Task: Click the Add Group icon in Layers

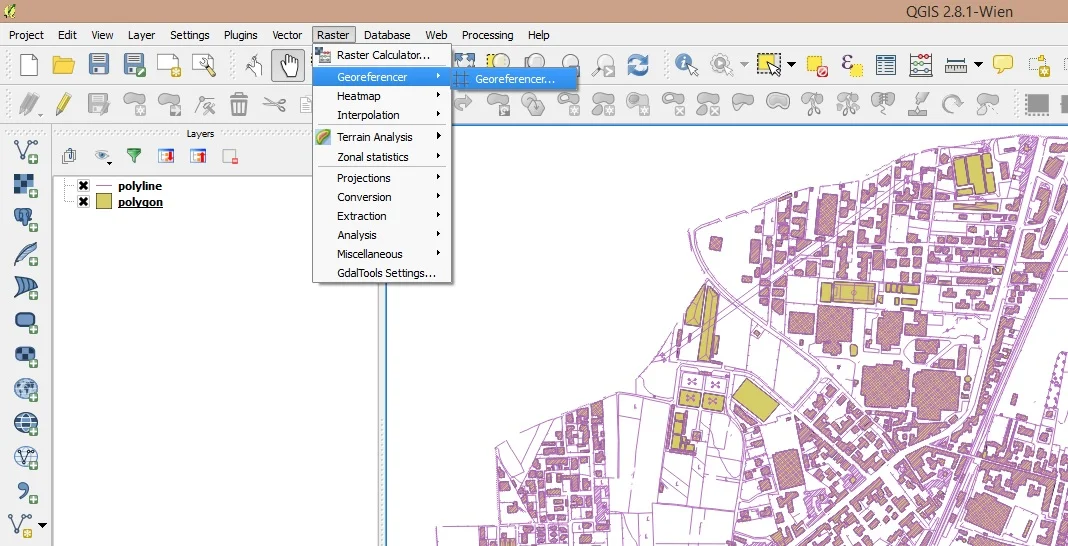Action: (69, 157)
